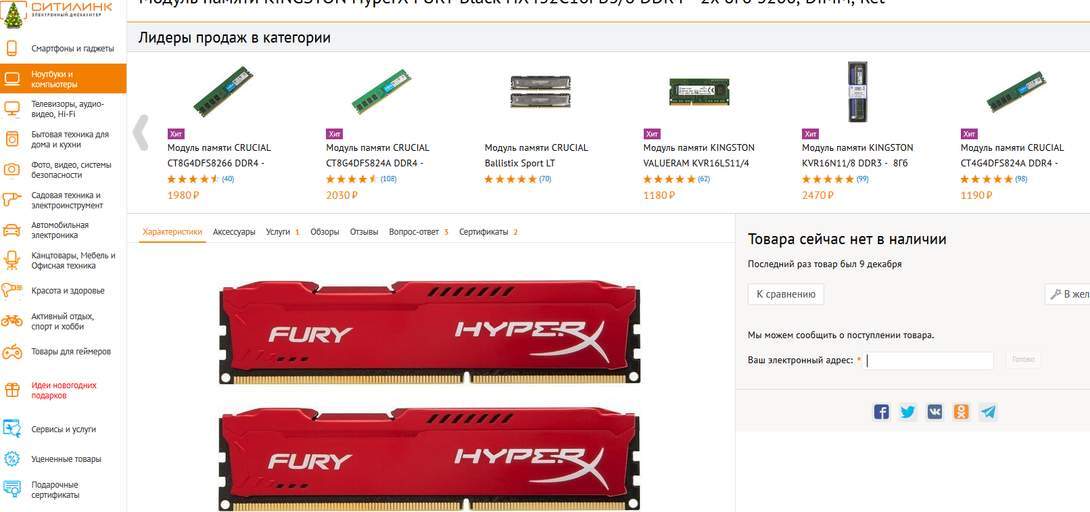
Task: Share via the Odnoklassniki orange icon
Action: (961, 412)
